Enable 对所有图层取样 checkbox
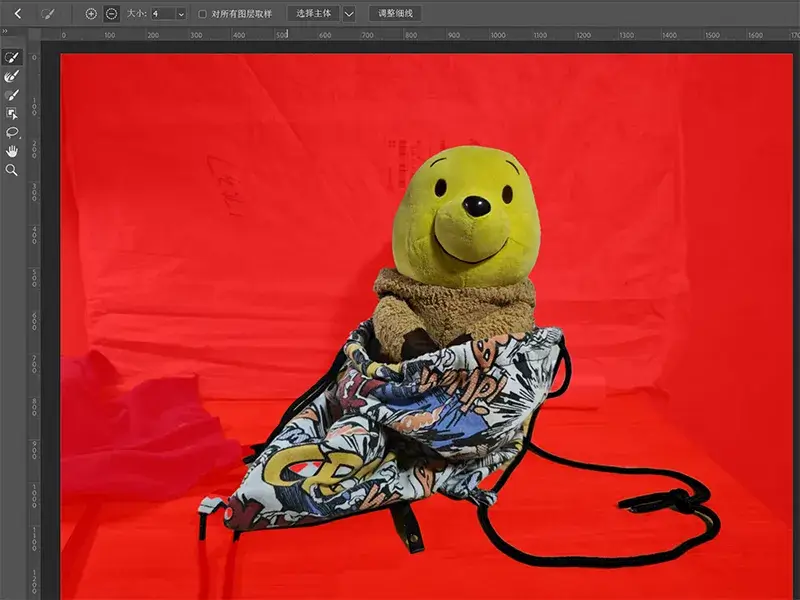 [x=202, y=14]
